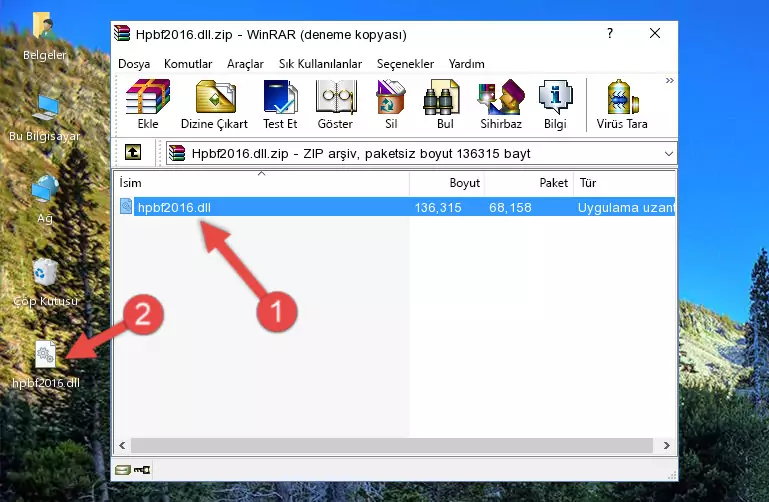Viewport: 769px width, 502px height.
Task: Click the drive icon in status bar
Action: pyautogui.click(x=123, y=470)
